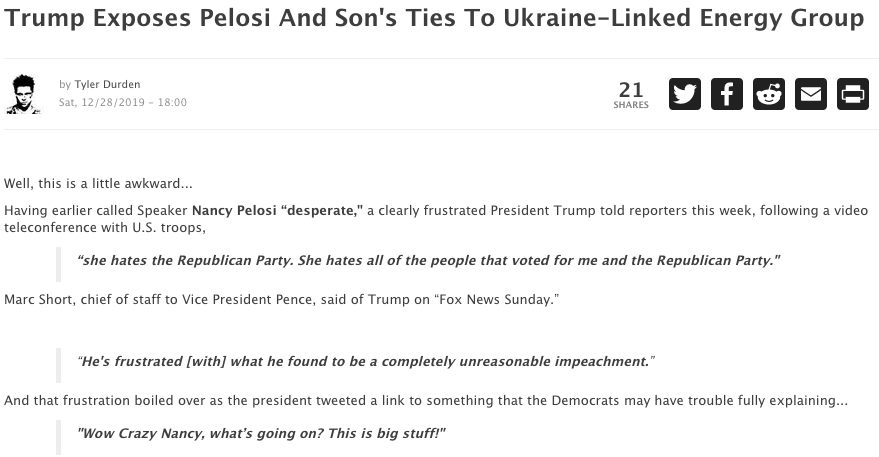Select the Sat, 12/28/2019 publication date
This screenshot has width=879, height=457.
(x=123, y=102)
